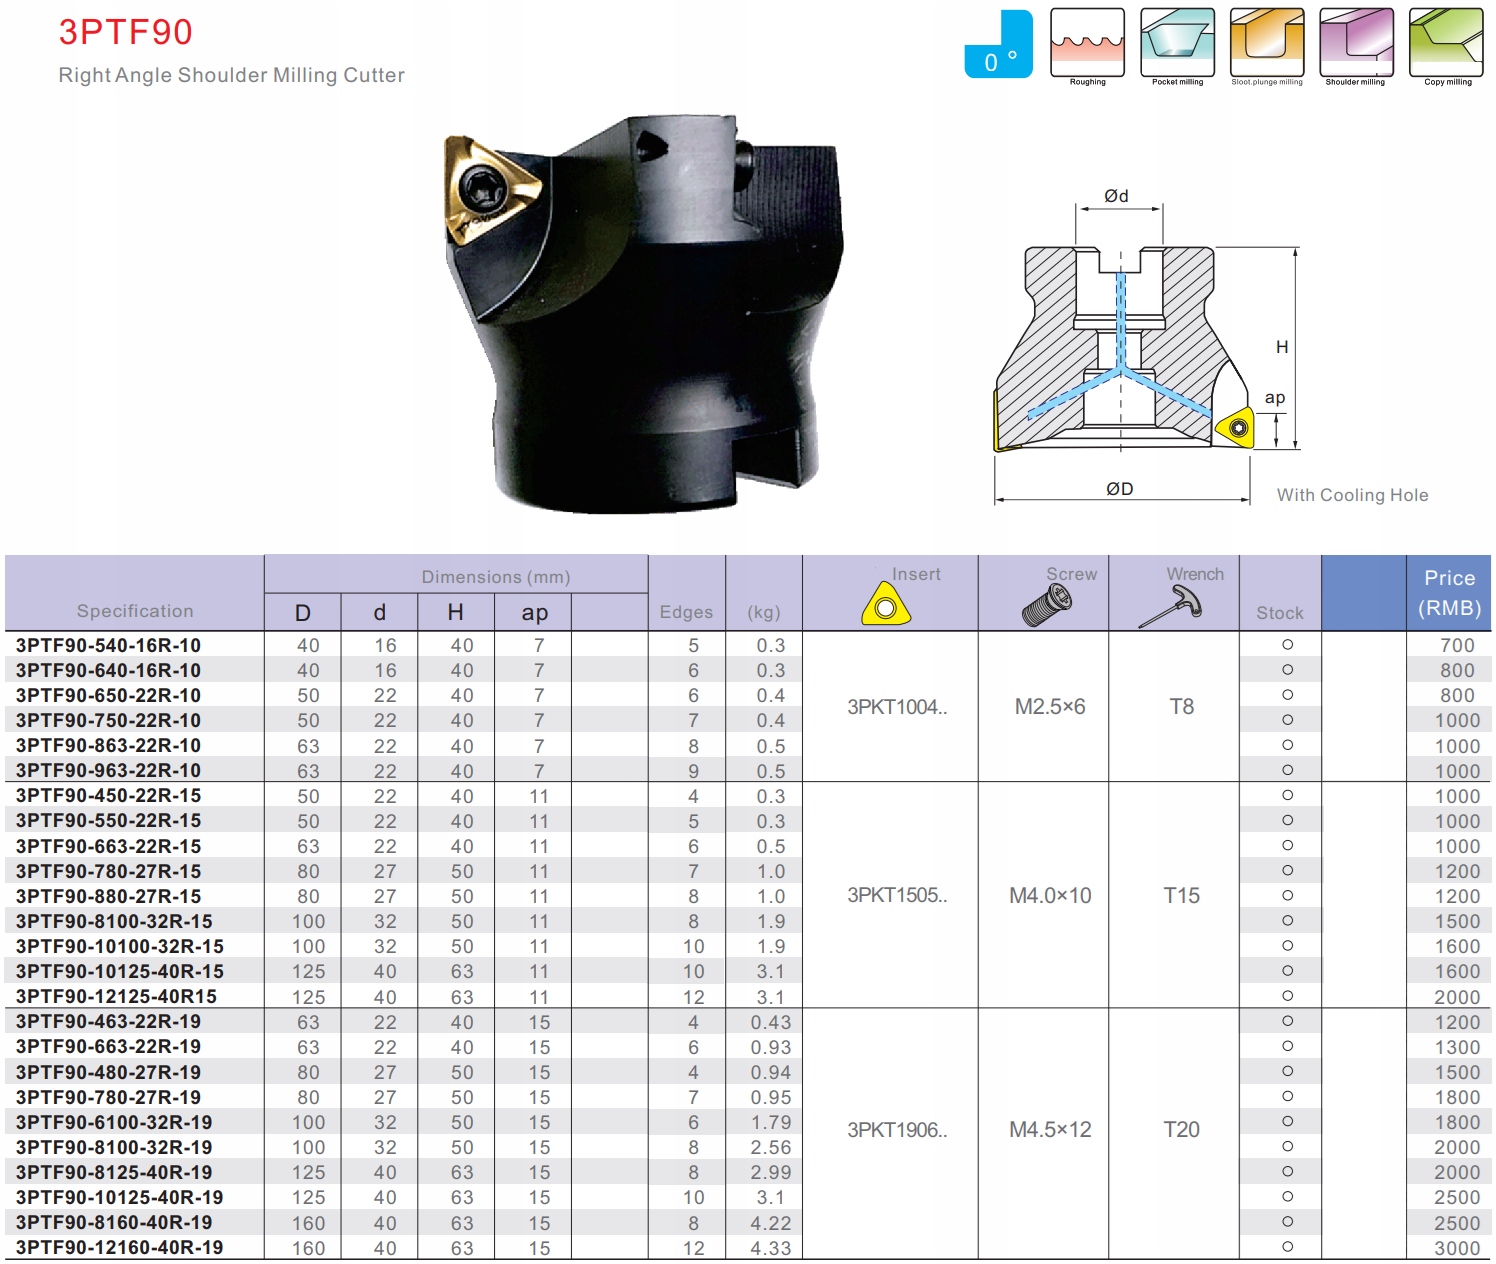This screenshot has width=1496, height=1264.
Task: Select the 3PTF90-780-27R-15 specification
Action: click(x=108, y=871)
